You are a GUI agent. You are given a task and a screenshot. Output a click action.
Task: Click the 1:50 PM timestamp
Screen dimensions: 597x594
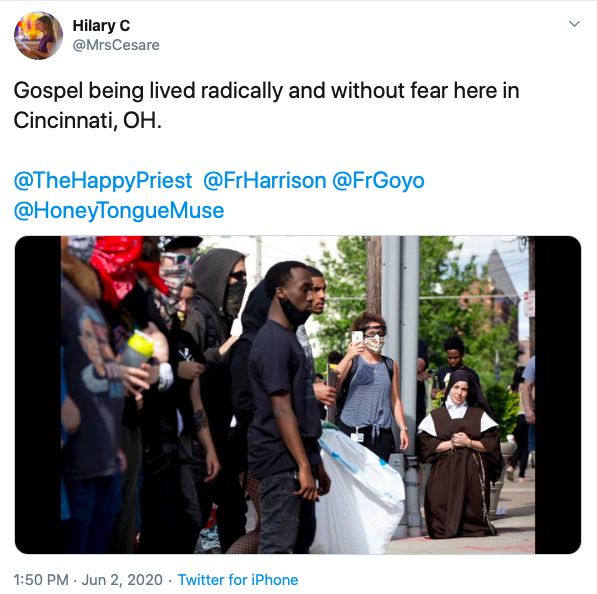tap(41, 580)
